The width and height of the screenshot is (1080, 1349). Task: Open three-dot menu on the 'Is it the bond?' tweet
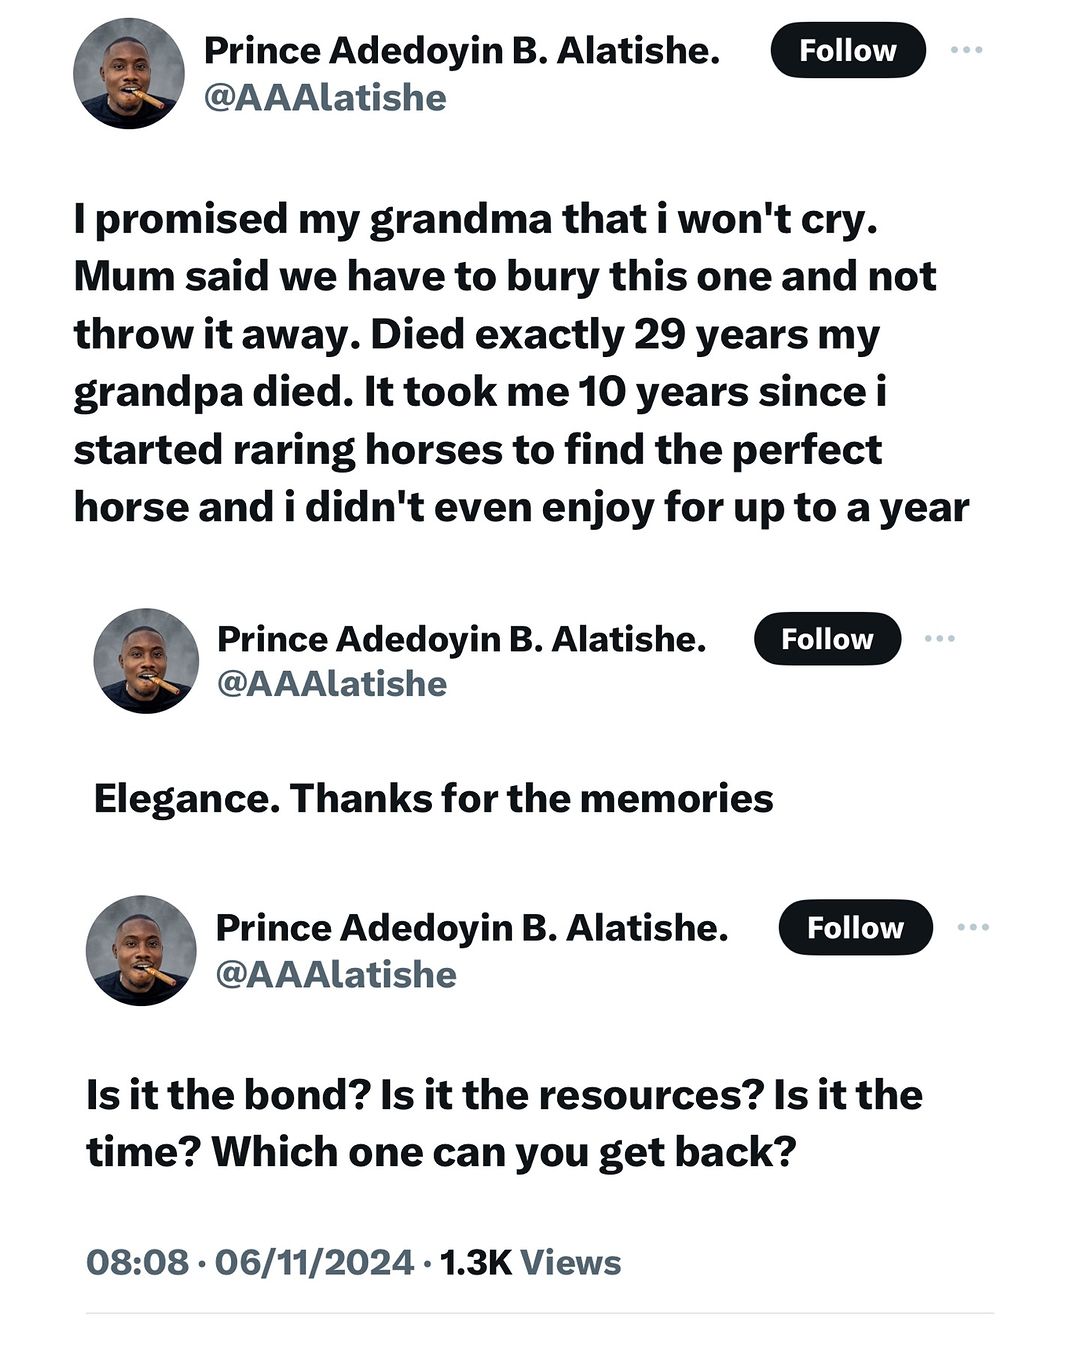coord(972,927)
